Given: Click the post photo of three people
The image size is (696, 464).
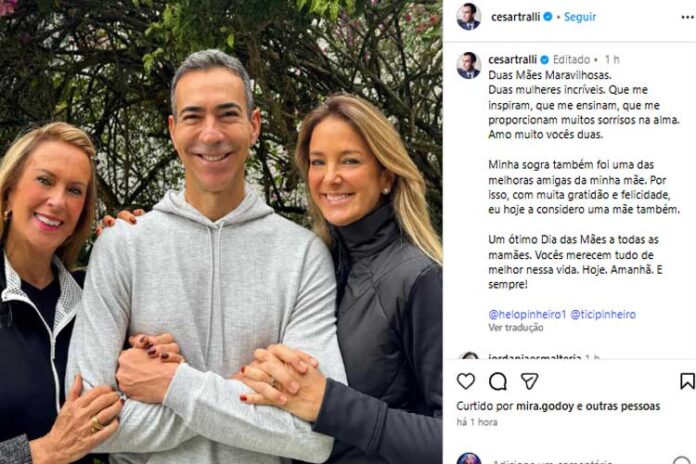Looking at the screenshot, I should click(221, 232).
